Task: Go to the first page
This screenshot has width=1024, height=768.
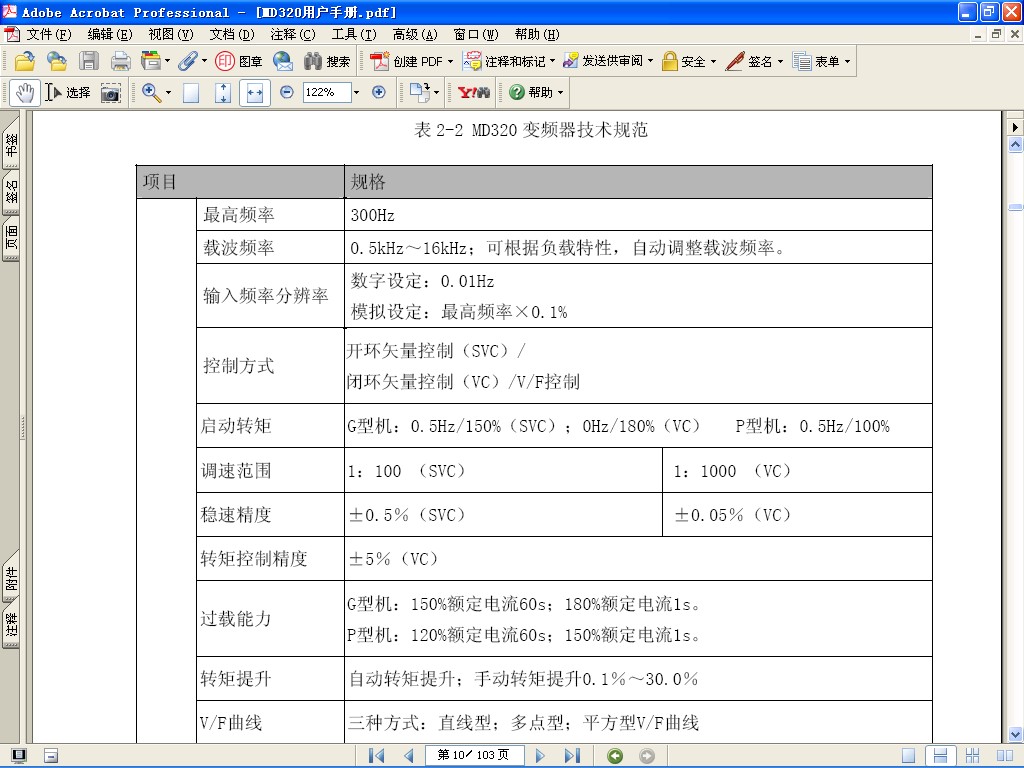Action: (376, 756)
